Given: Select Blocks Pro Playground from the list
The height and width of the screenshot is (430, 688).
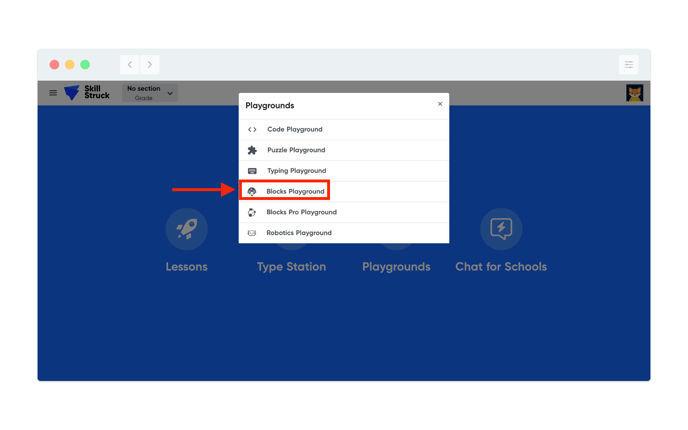Looking at the screenshot, I should coord(301,212).
